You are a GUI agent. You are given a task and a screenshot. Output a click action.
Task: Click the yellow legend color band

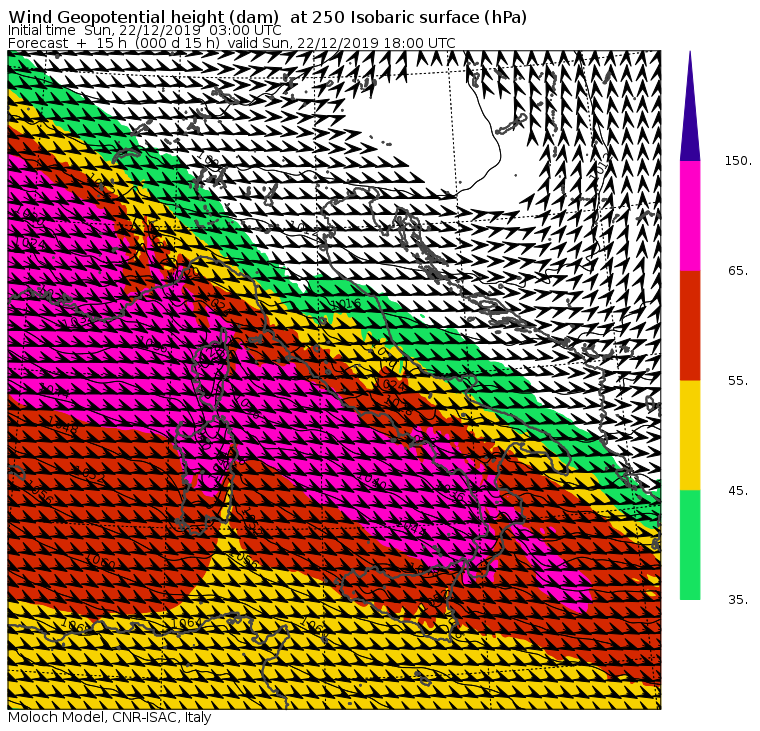coord(690,435)
